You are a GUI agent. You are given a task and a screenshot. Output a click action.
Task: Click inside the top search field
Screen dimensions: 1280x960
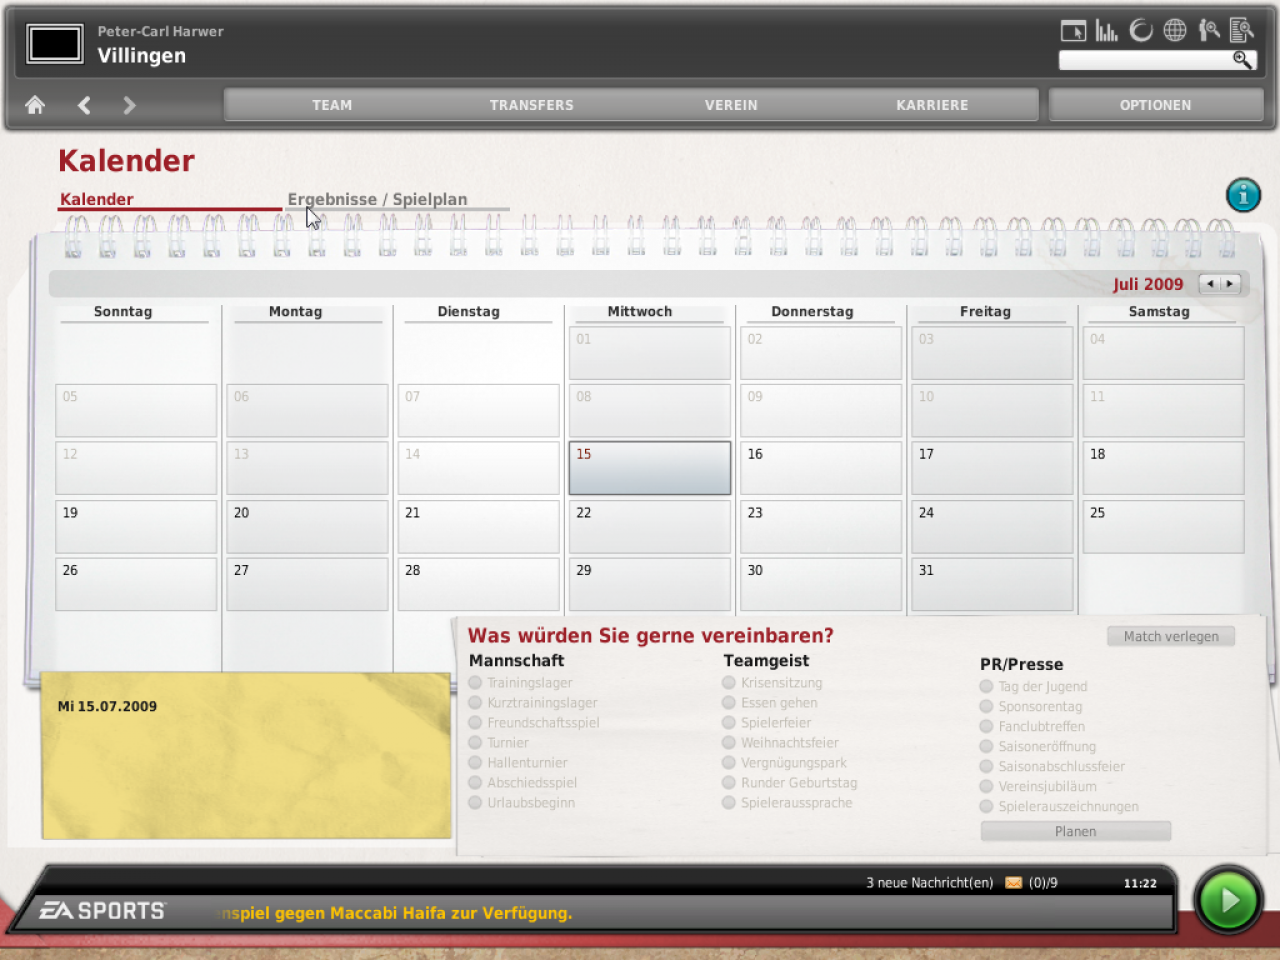pyautogui.click(x=1145, y=60)
